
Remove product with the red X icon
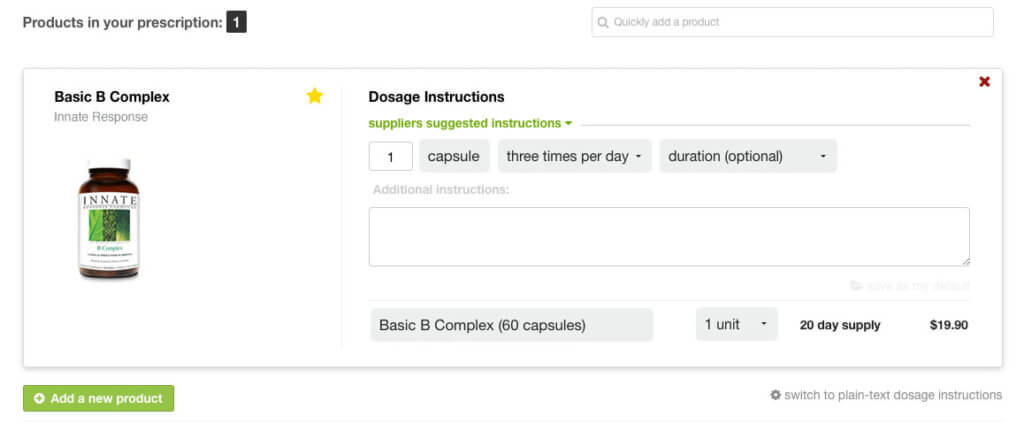tap(984, 82)
